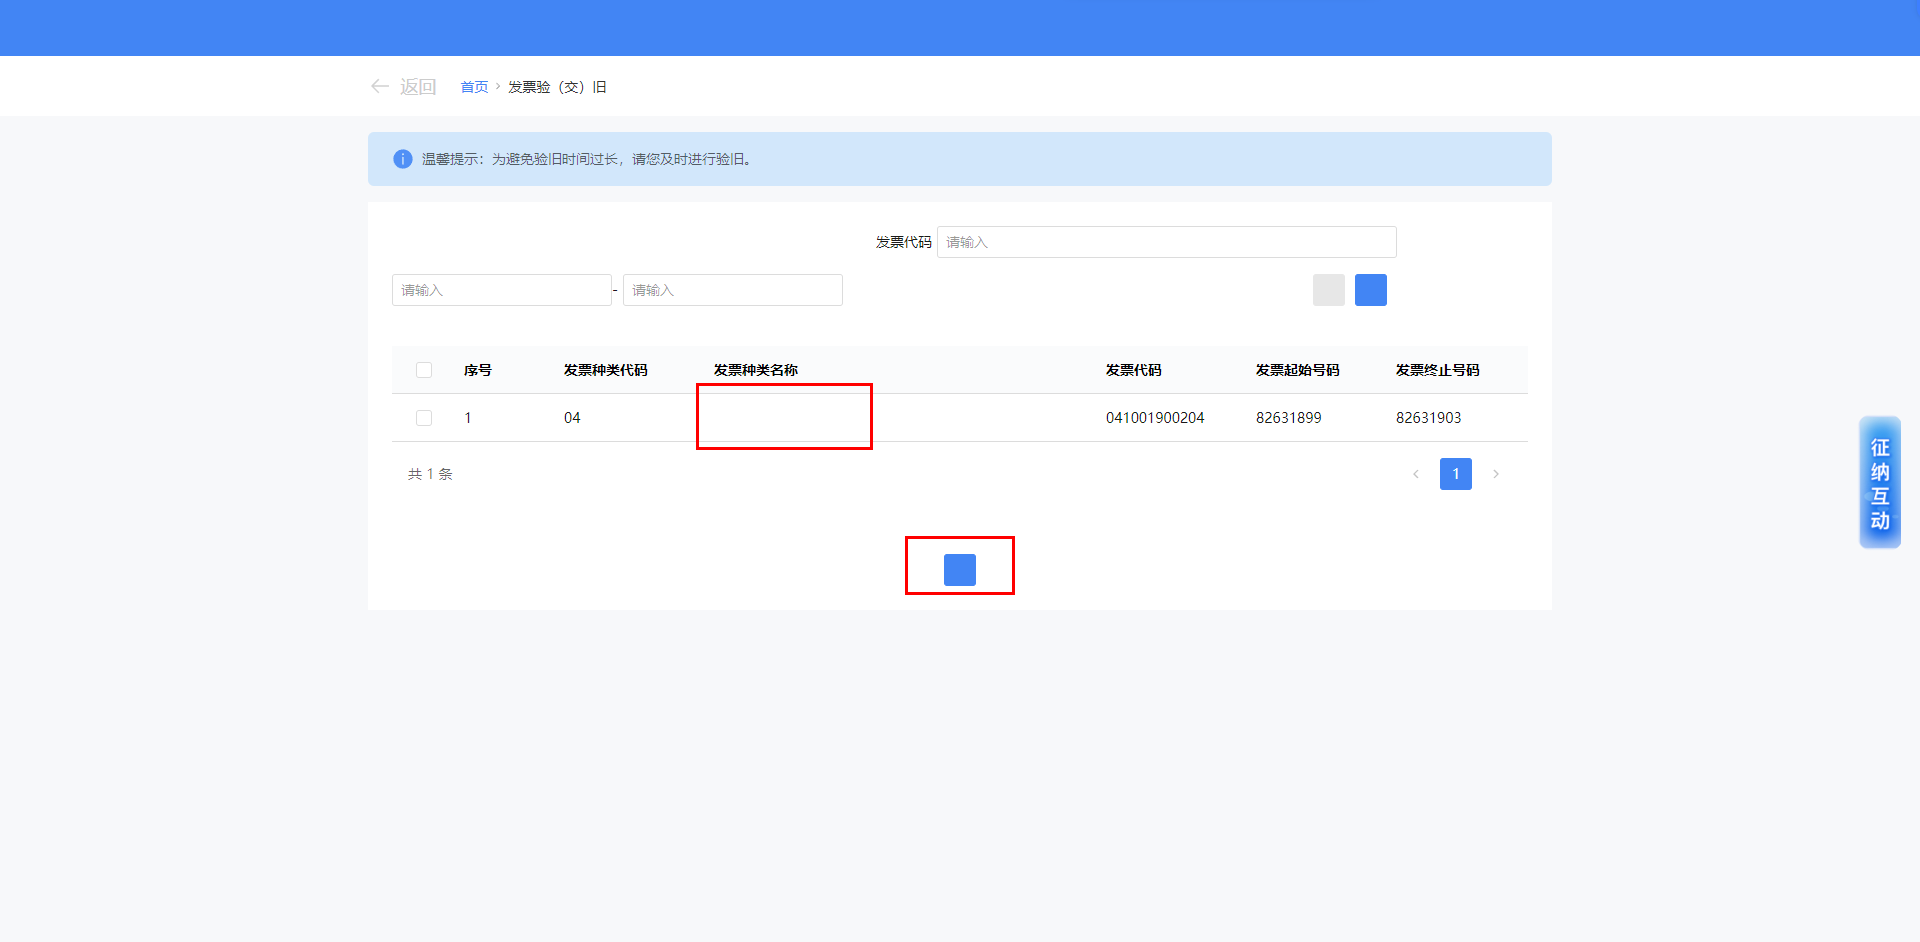Tick the select-all checkbox in the table header
1920x942 pixels.
424,370
